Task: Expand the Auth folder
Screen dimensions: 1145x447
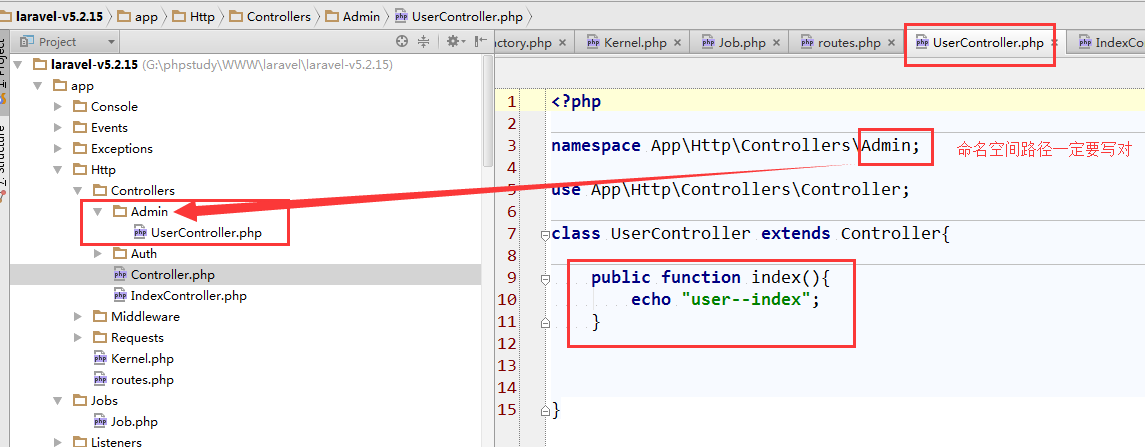Action: tap(98, 254)
